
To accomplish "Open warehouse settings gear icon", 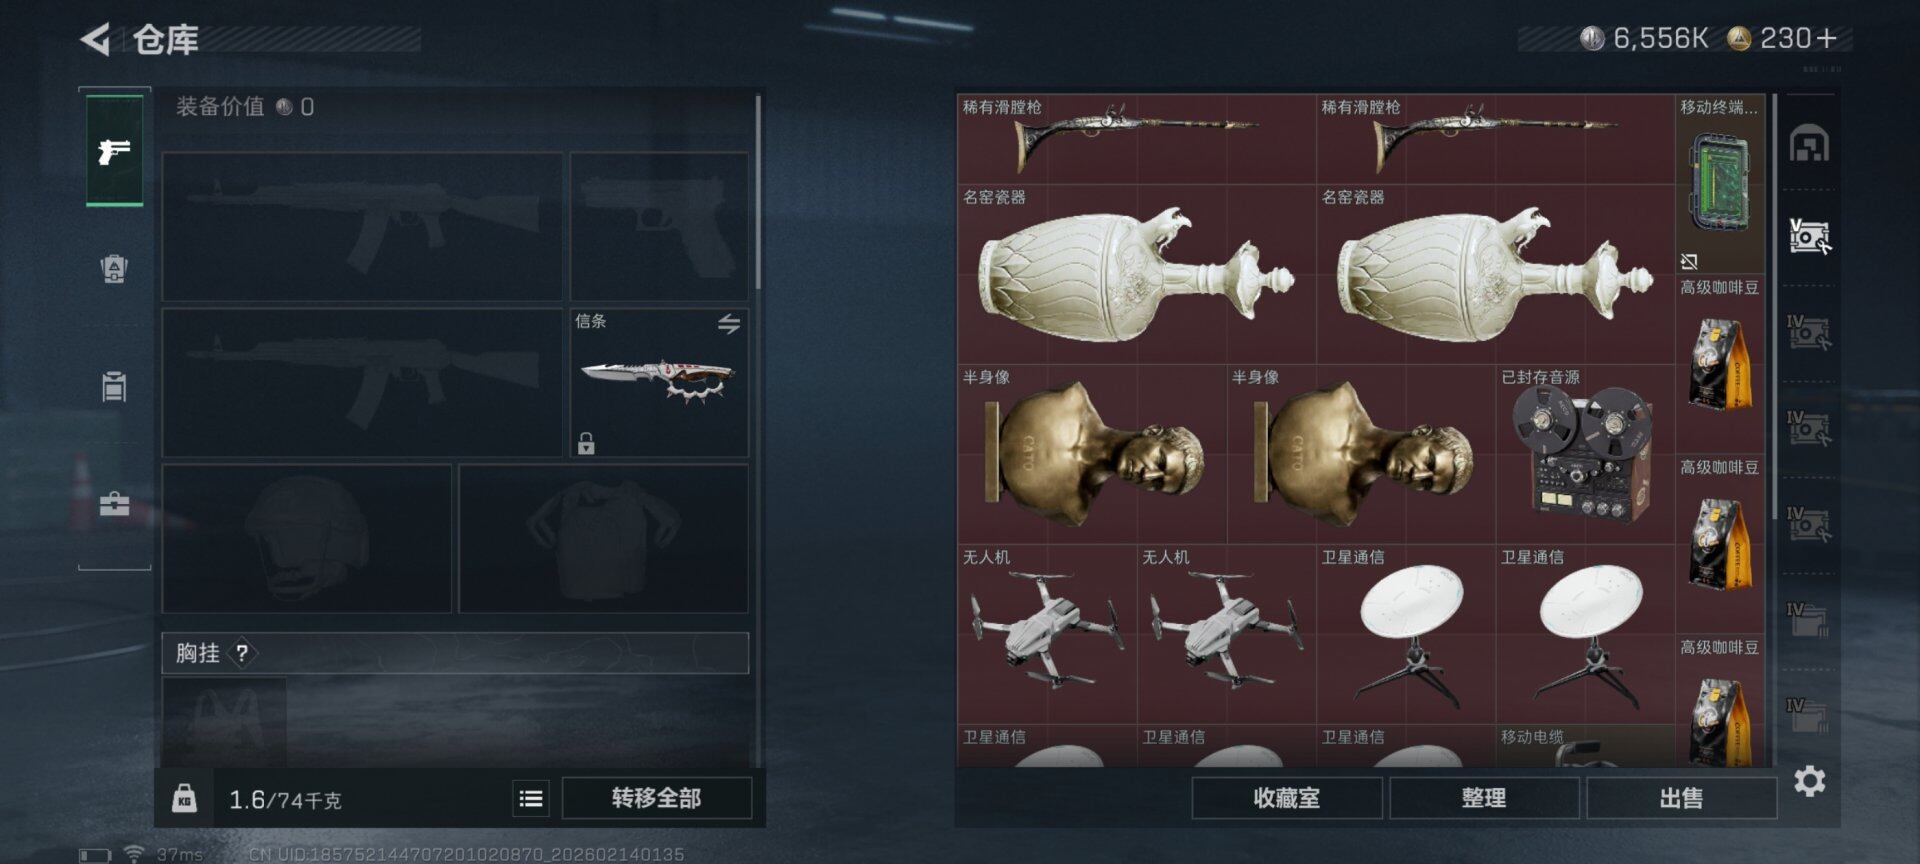I will pyautogui.click(x=1810, y=781).
